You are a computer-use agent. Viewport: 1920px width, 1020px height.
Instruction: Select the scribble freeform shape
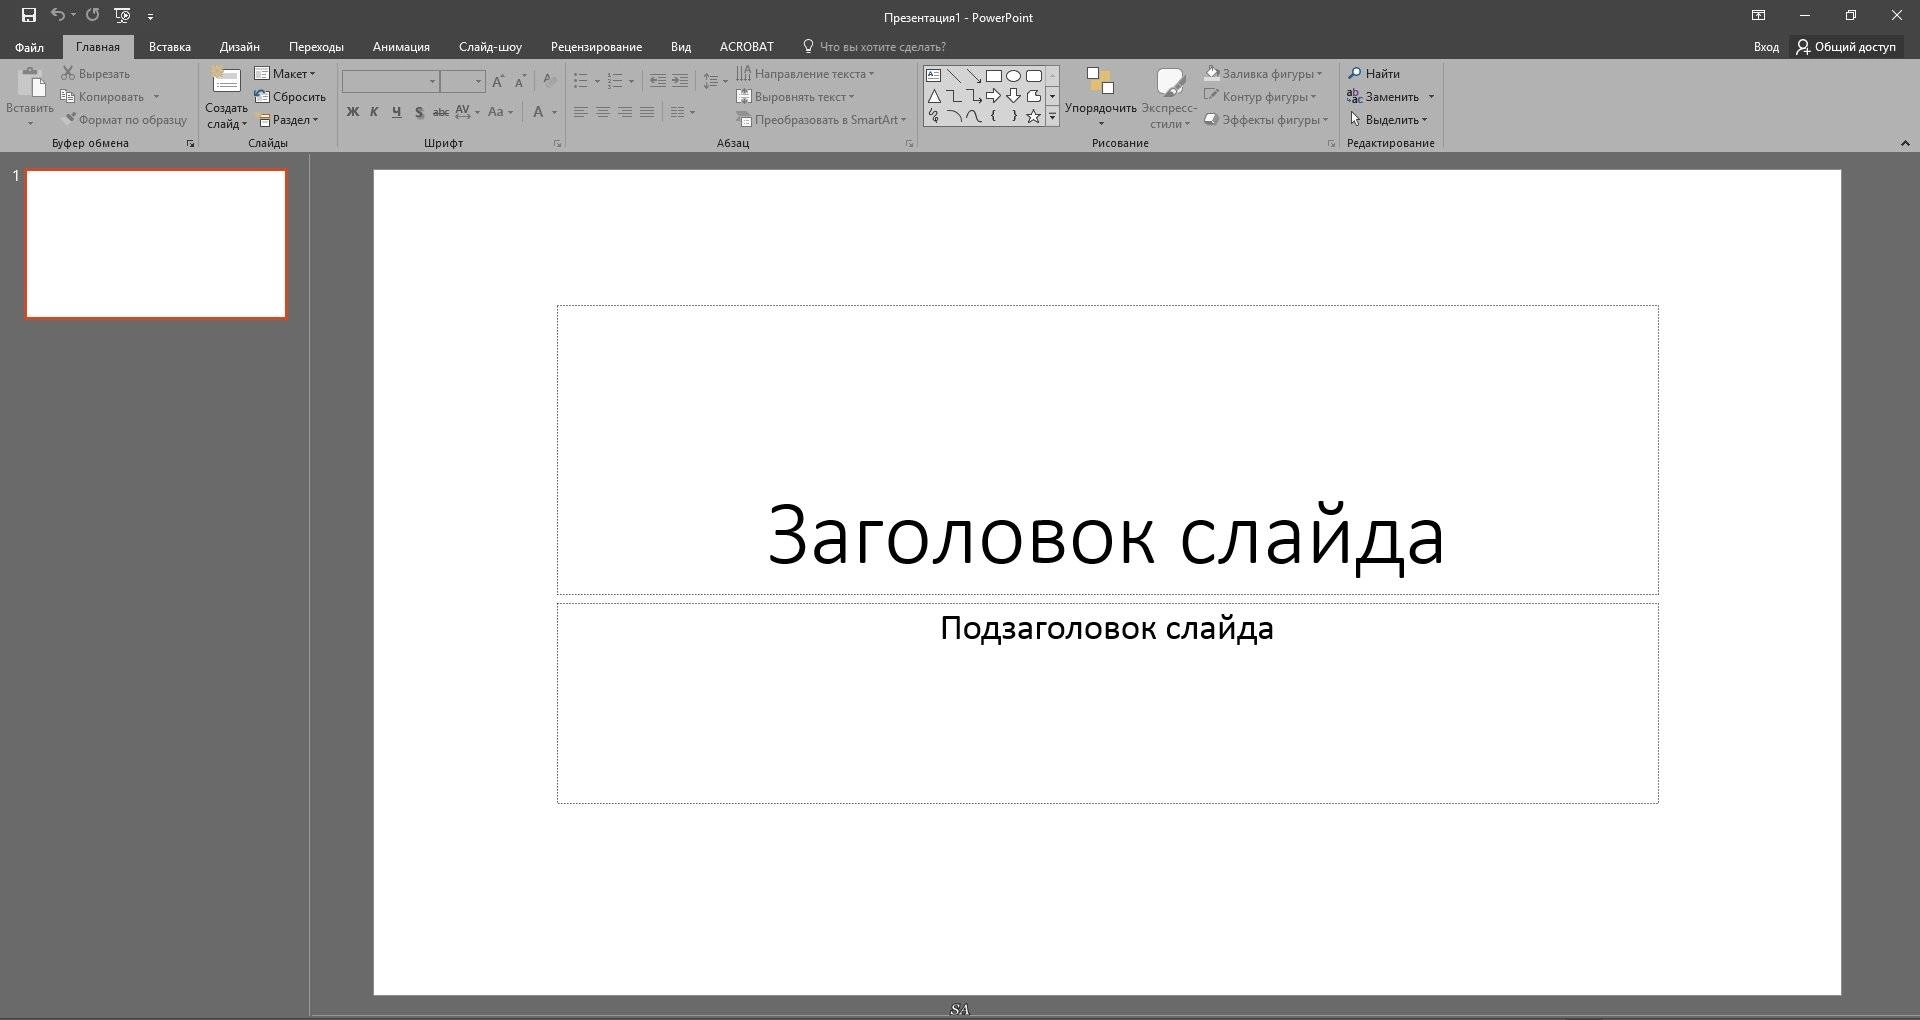(933, 117)
